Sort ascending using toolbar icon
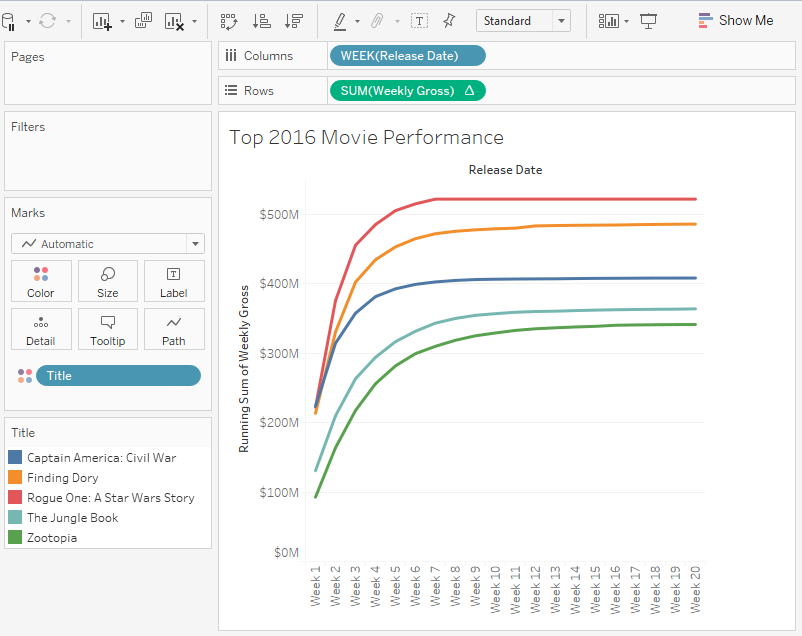The image size is (802, 636). [261, 21]
